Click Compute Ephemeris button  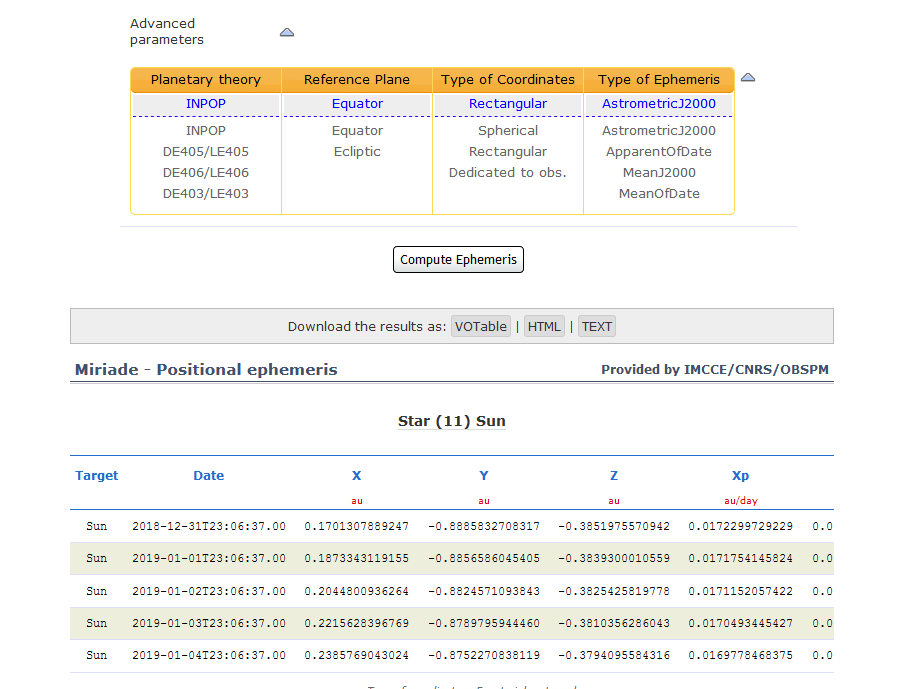(458, 260)
